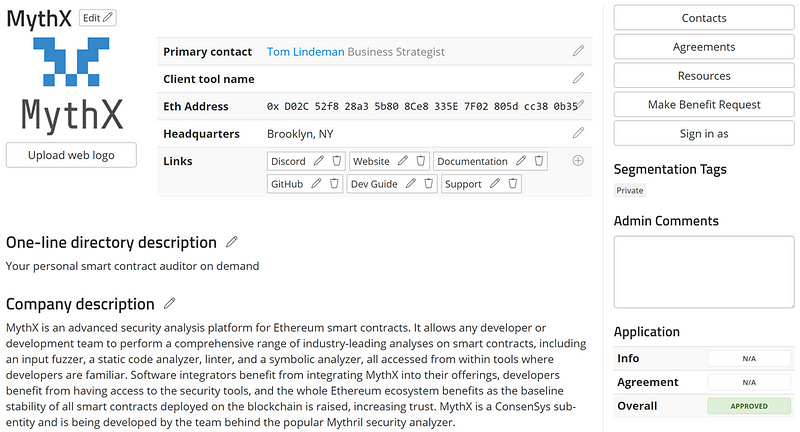Click the MythX logo image

pyautogui.click(x=71, y=85)
